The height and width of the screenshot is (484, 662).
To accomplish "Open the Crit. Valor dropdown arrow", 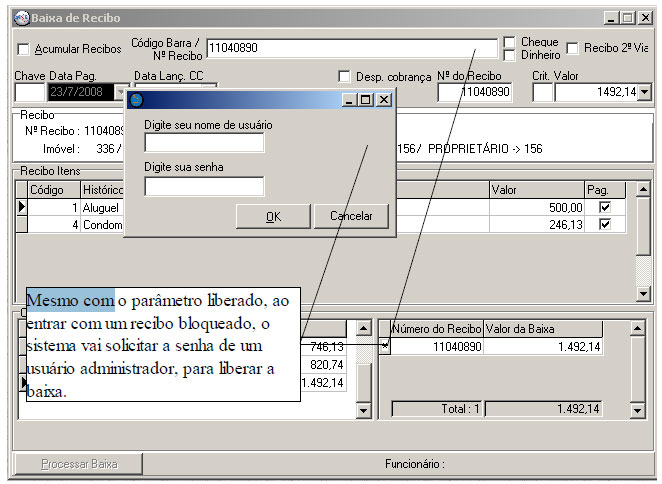I will tap(644, 92).
